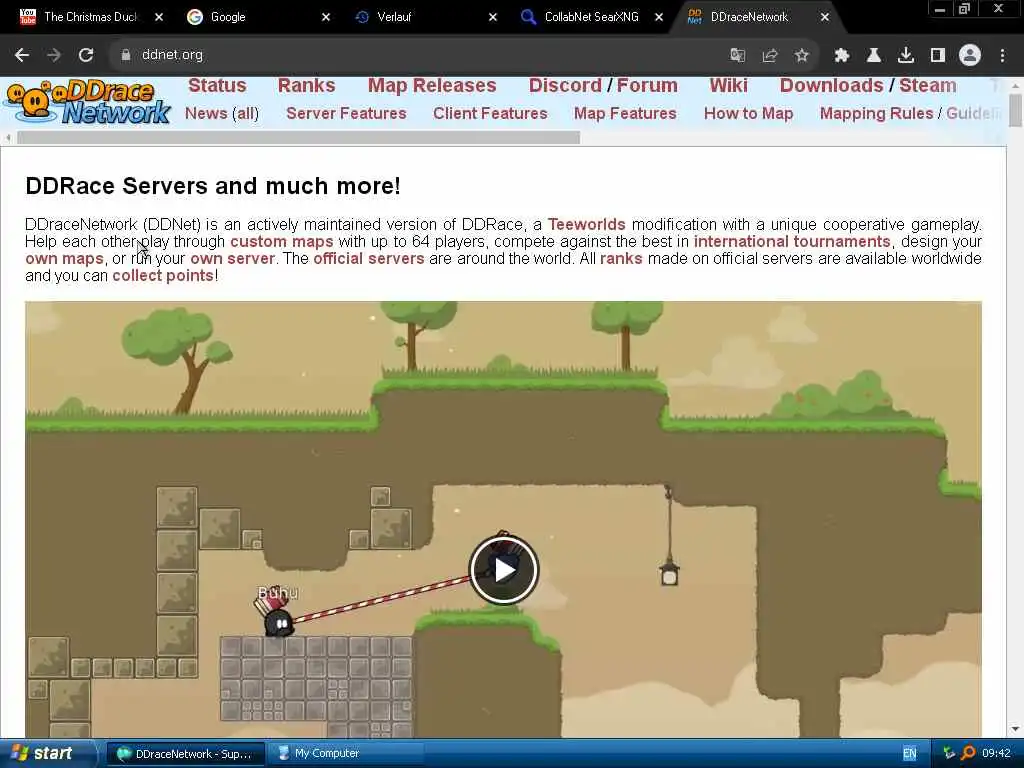Image resolution: width=1024 pixels, height=768 pixels.
Task: Follow the Teeworlds link in paragraph
Action: [x=586, y=225]
